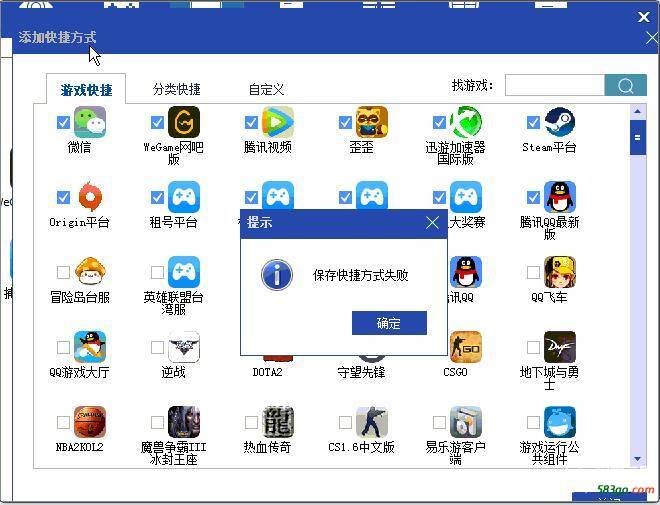
Task: Click the search magnifier button
Action: (x=625, y=85)
